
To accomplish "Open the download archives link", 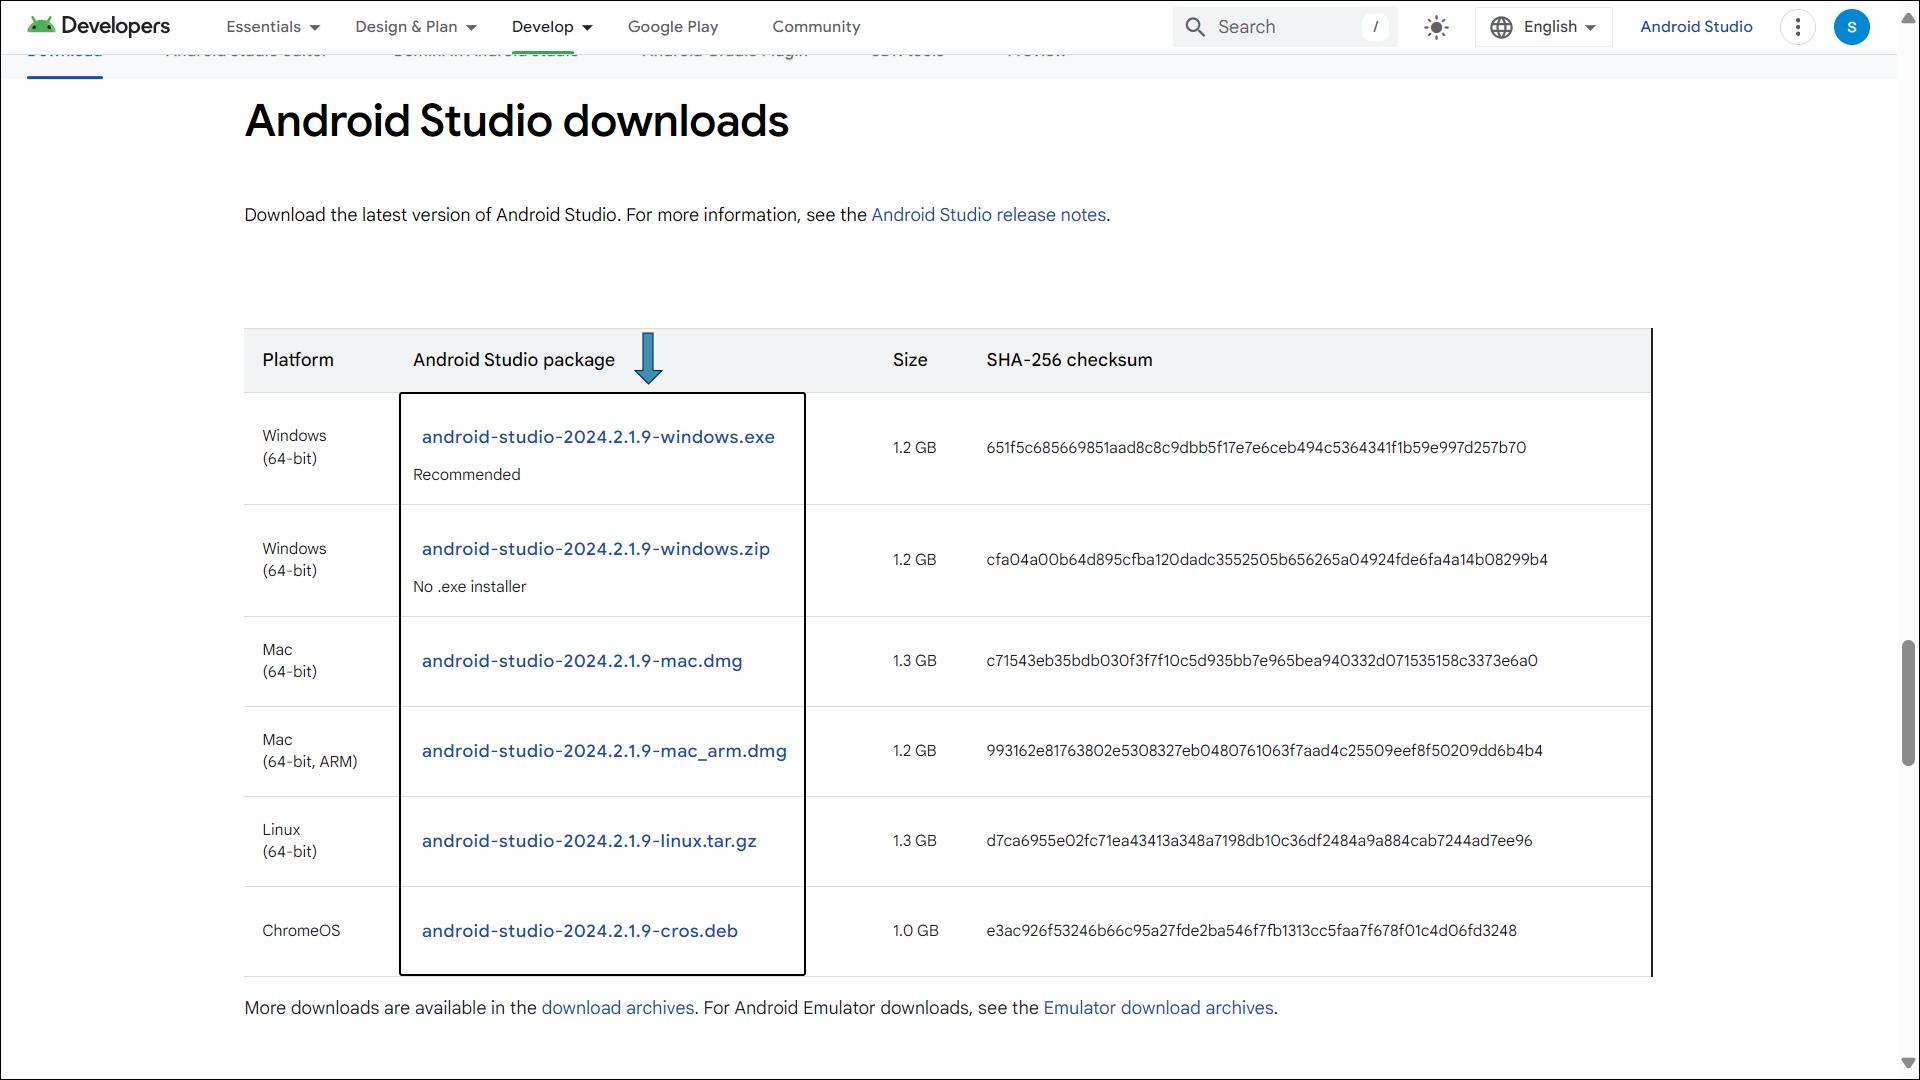I will click(x=618, y=1008).
